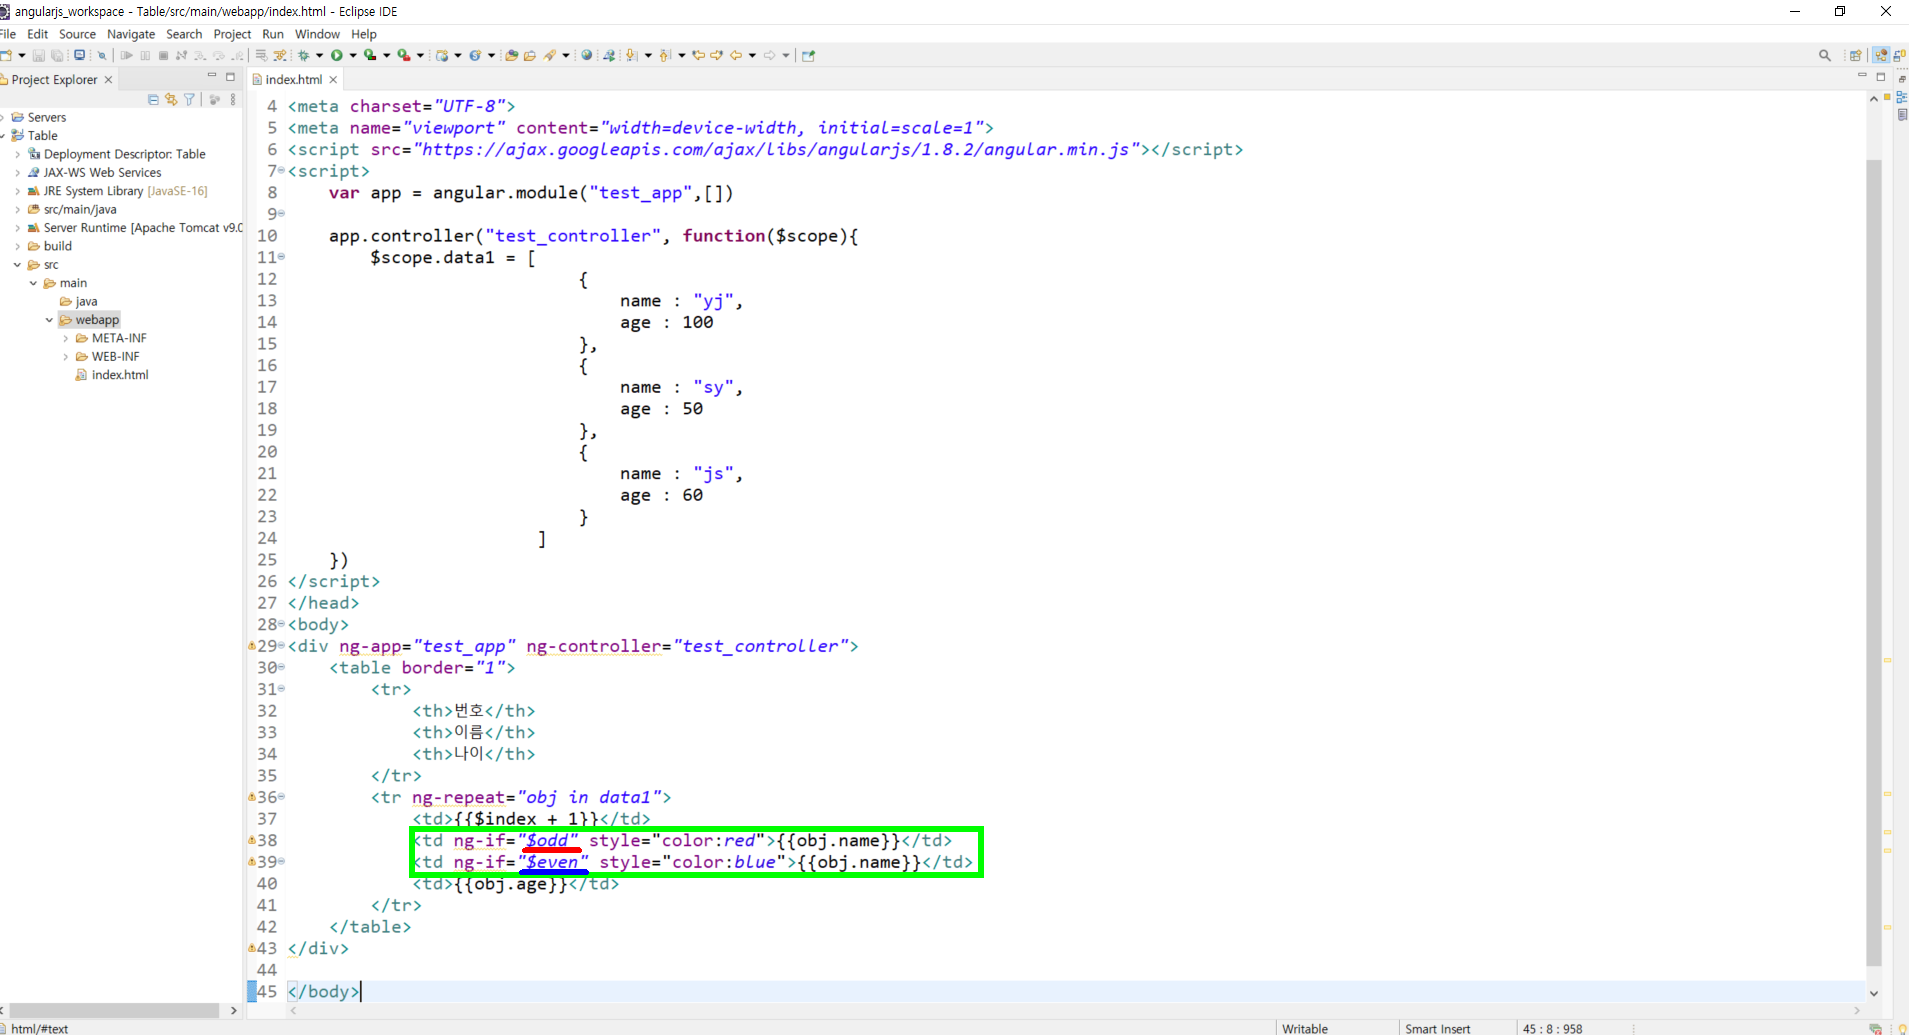This screenshot has width=1909, height=1035.
Task: Click the Next Annotation arrow icon
Action: 631,55
